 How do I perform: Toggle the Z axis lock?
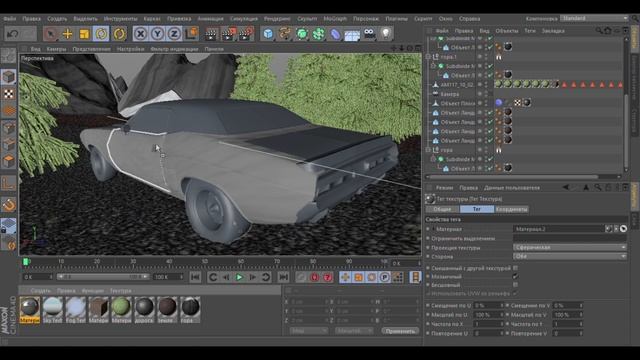point(174,33)
